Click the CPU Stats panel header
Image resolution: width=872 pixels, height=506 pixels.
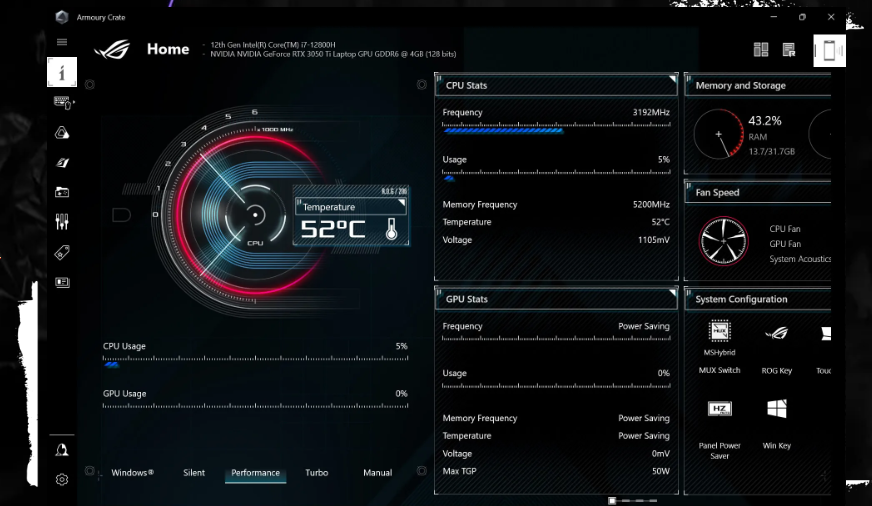(556, 85)
